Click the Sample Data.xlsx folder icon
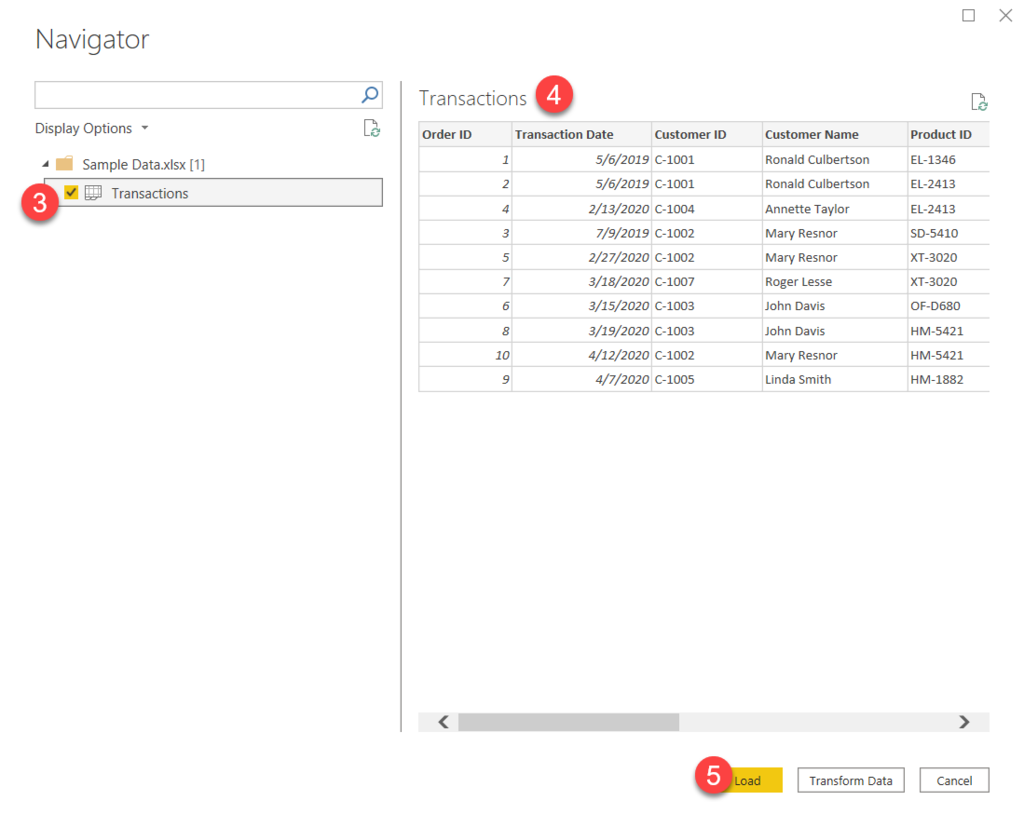Image resolution: width=1024 pixels, height=814 pixels. point(67,163)
